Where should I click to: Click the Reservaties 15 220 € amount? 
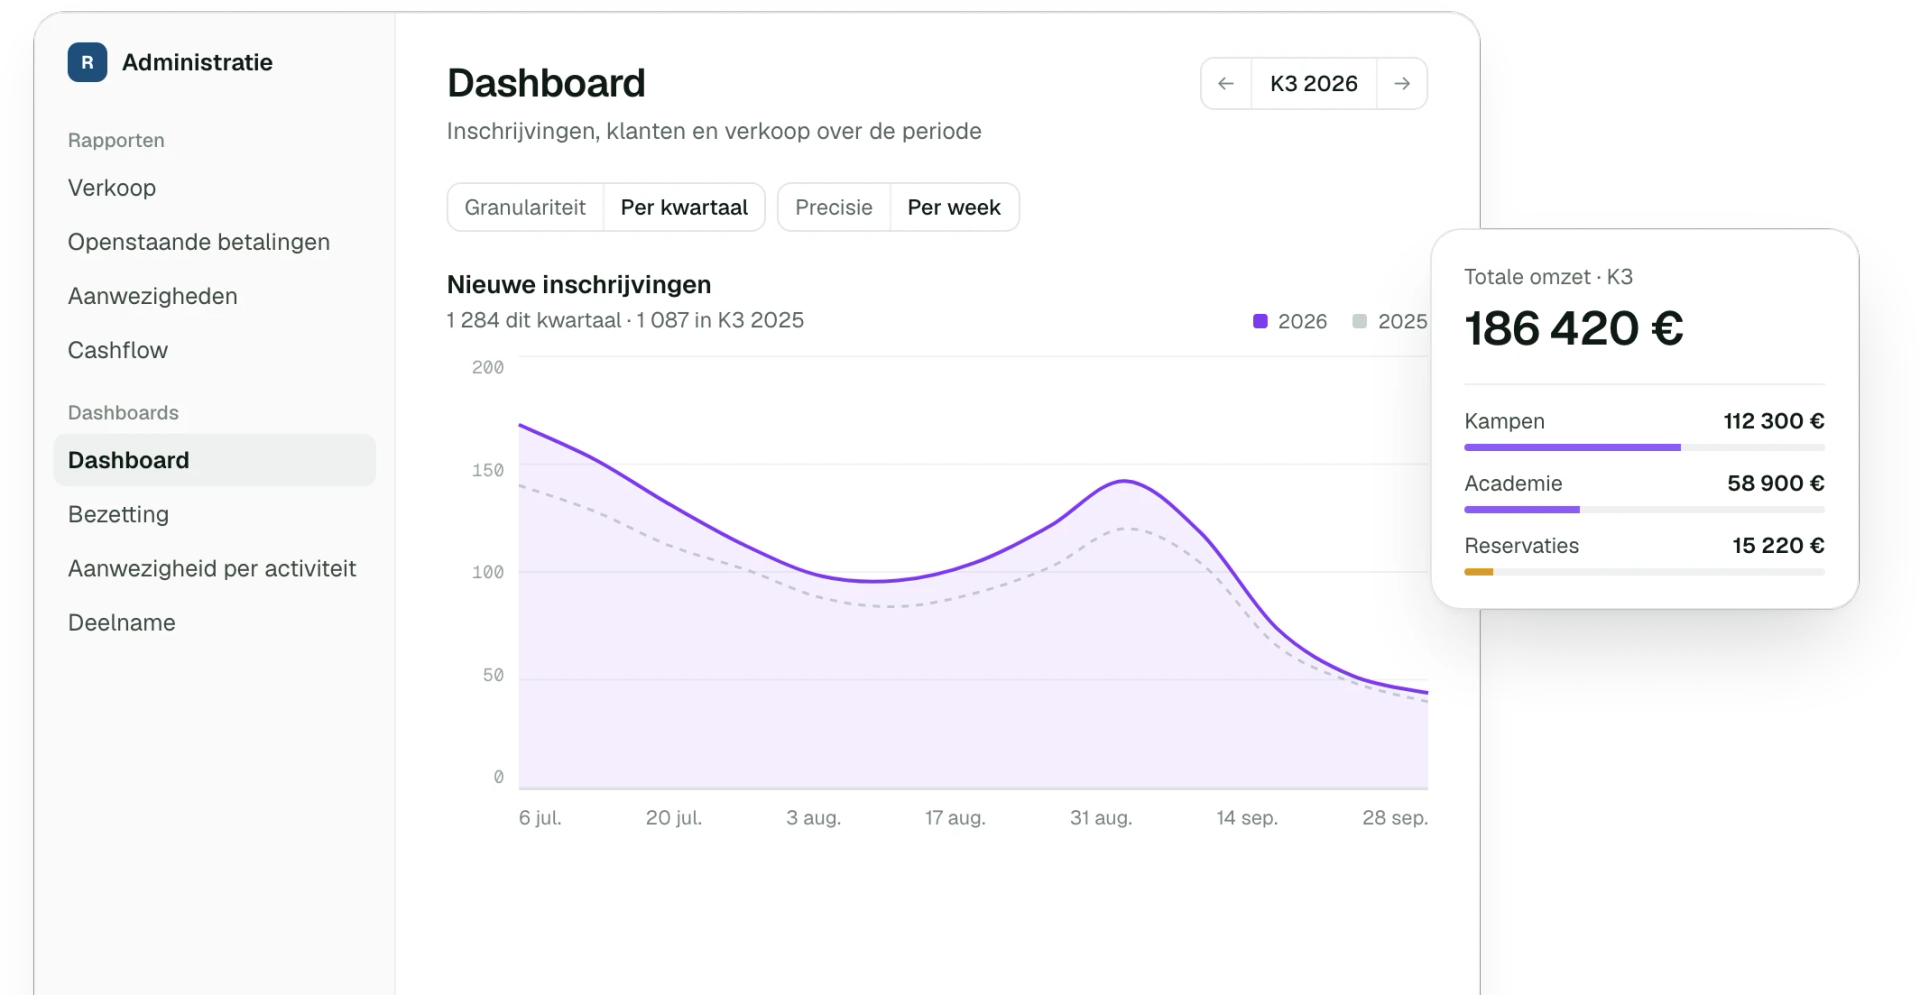pyautogui.click(x=1778, y=545)
